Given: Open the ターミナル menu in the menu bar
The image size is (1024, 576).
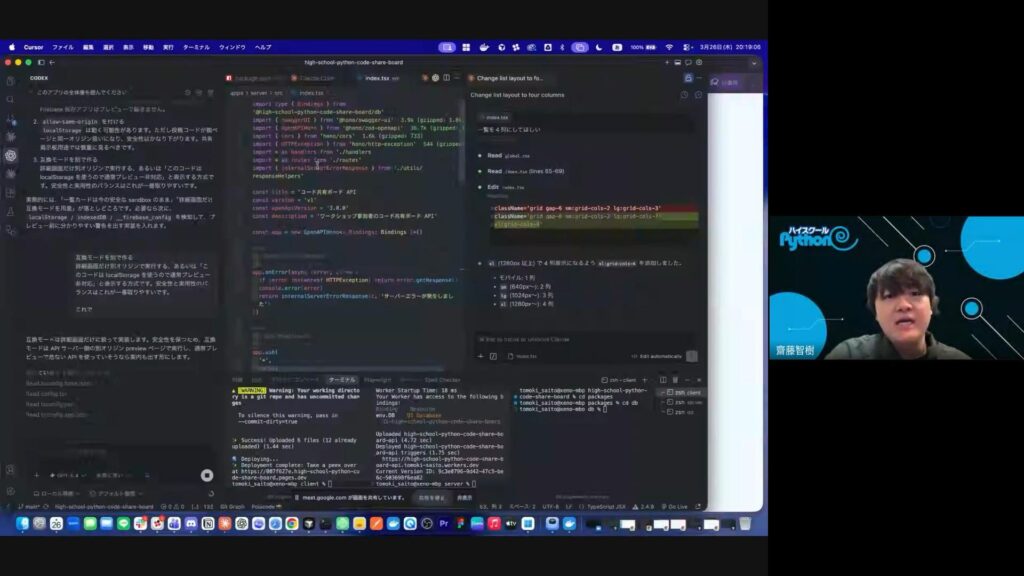Looking at the screenshot, I should click(196, 47).
